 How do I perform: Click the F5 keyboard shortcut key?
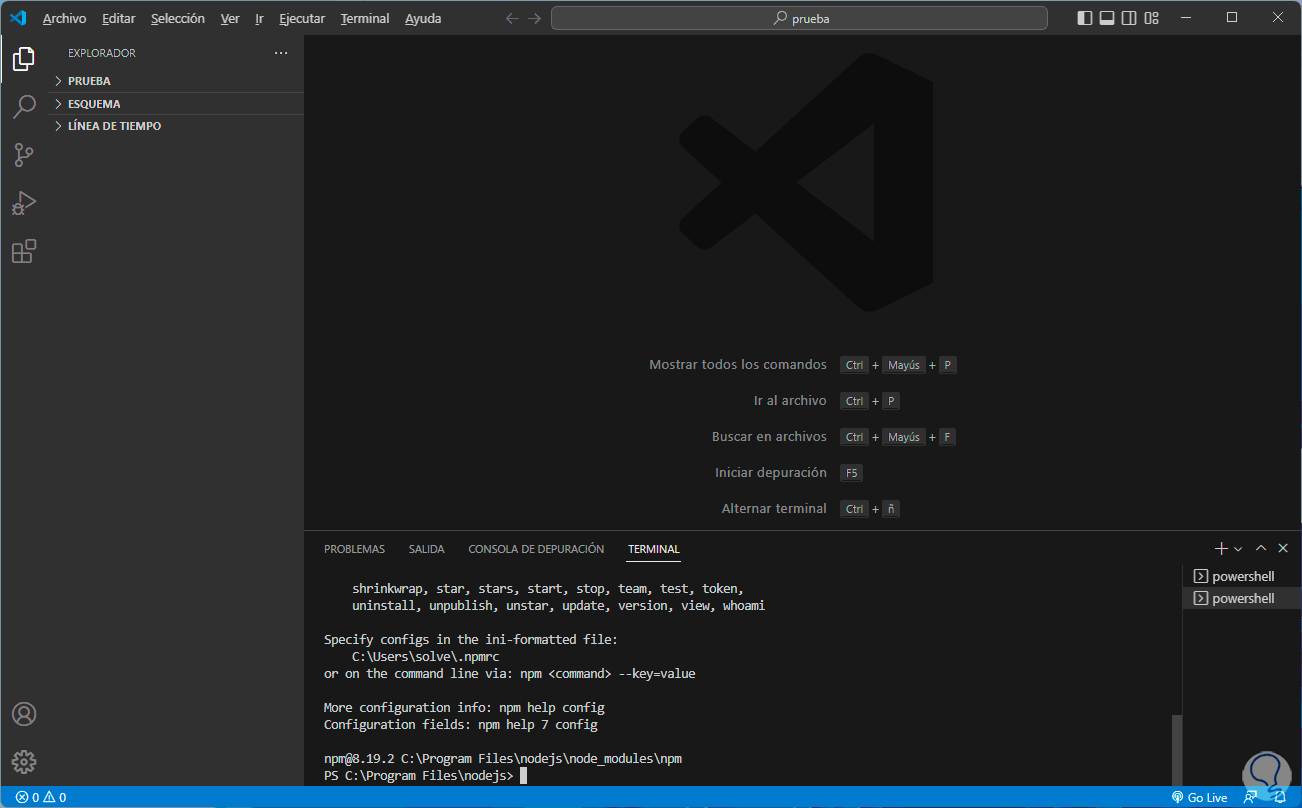(851, 473)
